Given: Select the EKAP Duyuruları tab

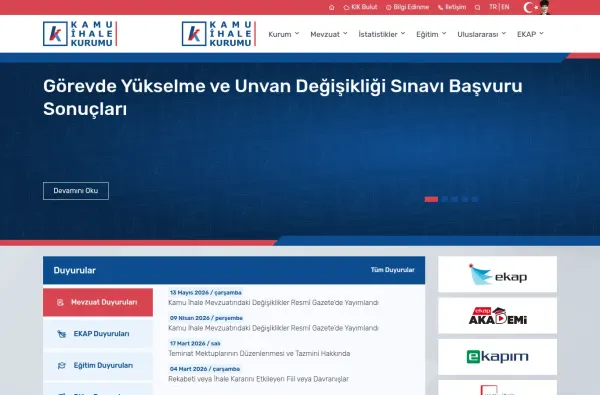Looking at the screenshot, I should pos(98,334).
